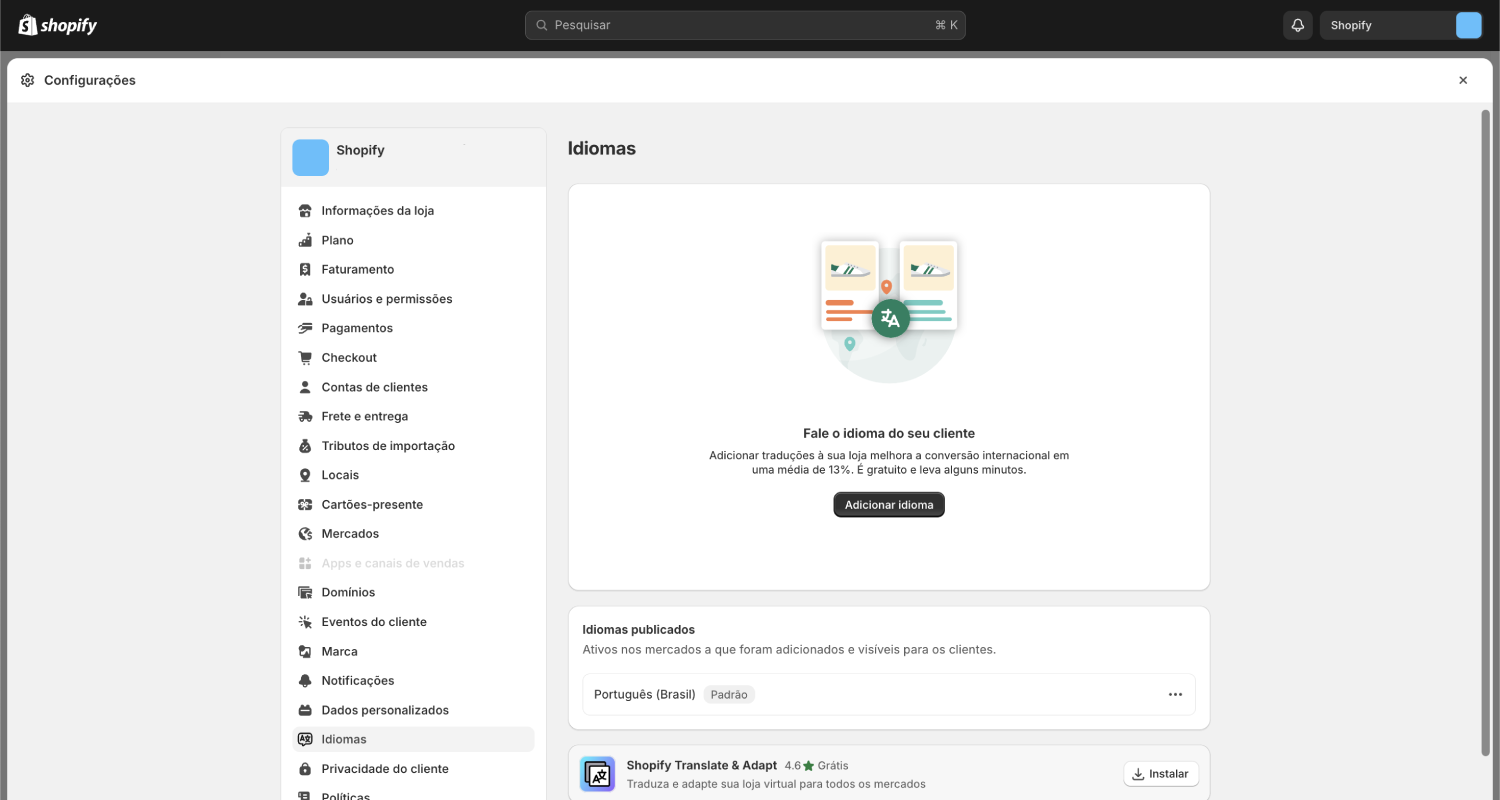
Task: Click the Checkout cart icon
Action: point(305,357)
